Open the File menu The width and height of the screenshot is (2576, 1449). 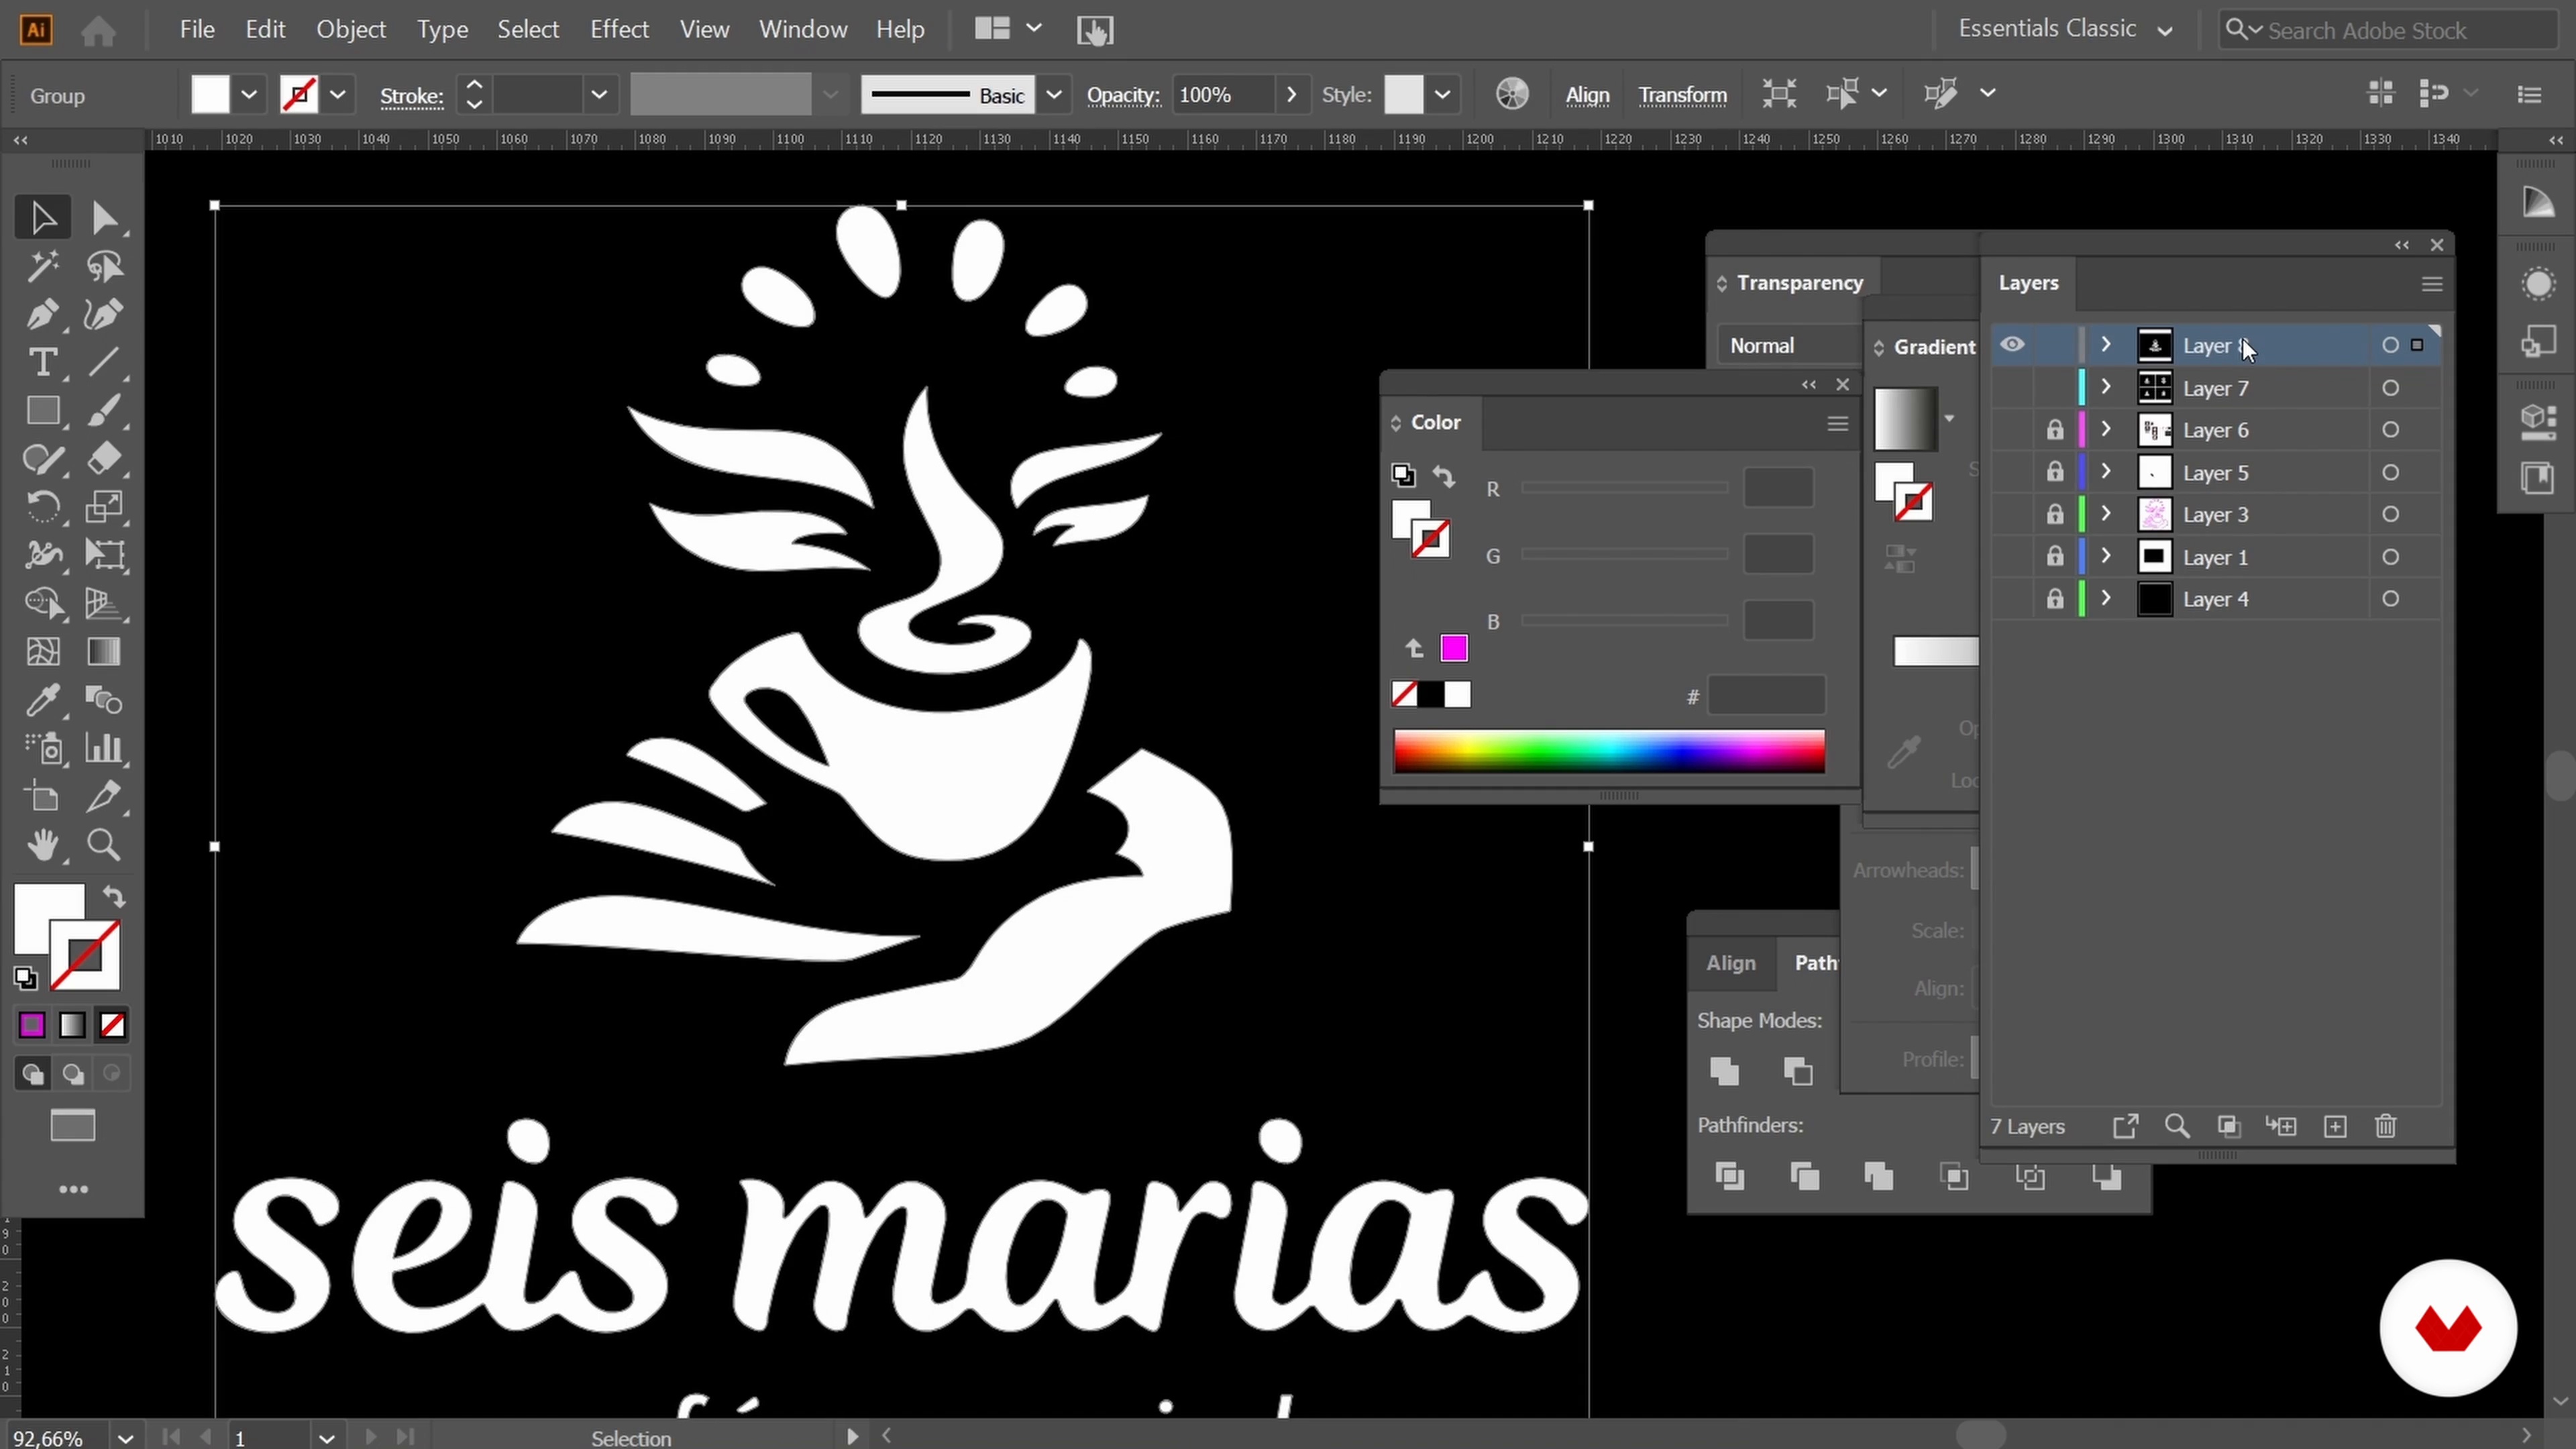(197, 29)
